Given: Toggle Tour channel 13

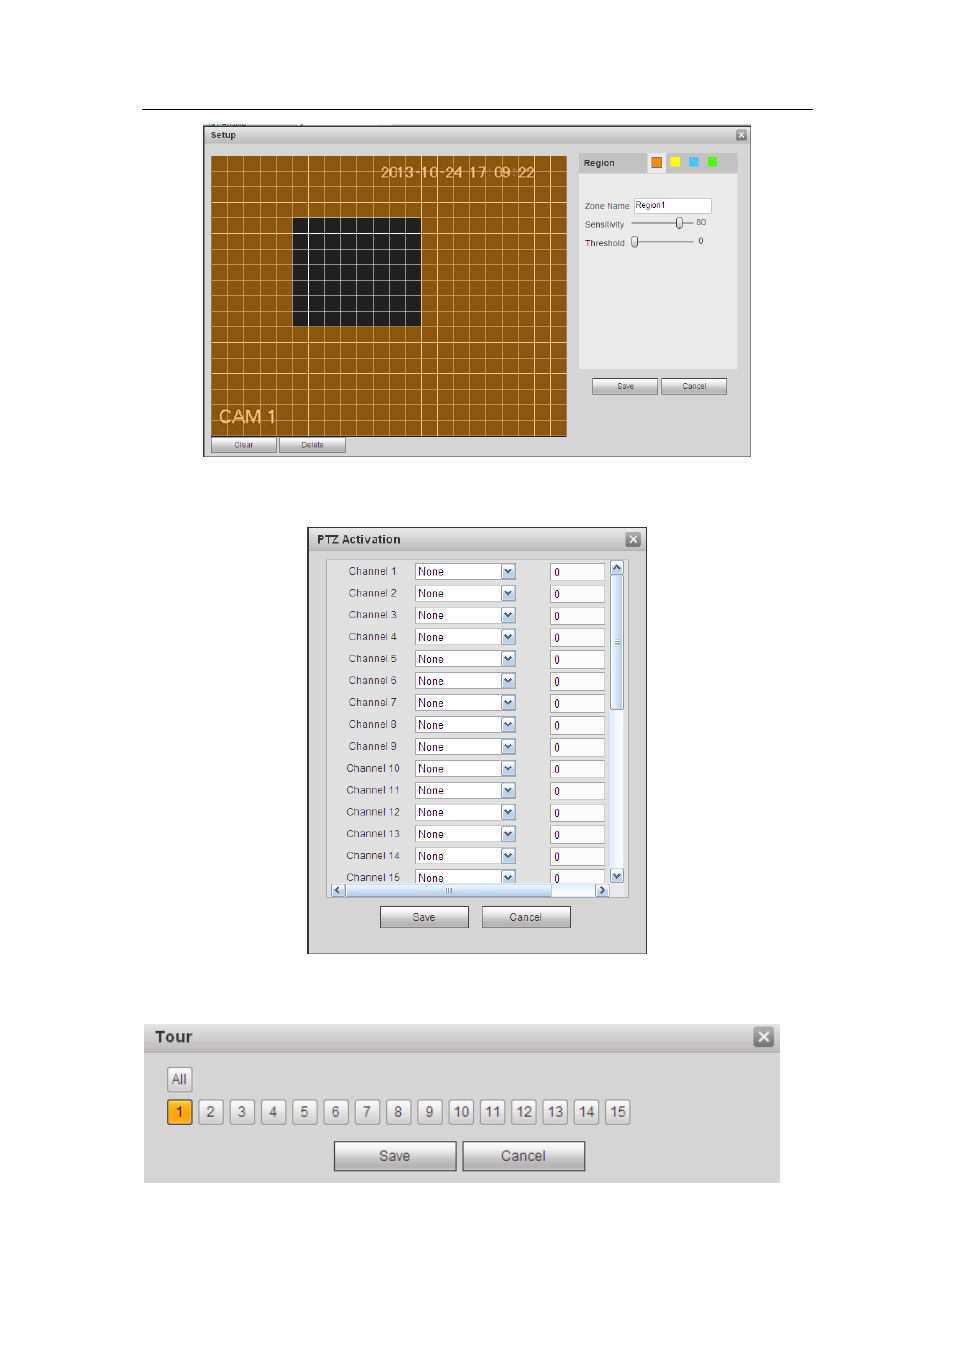Looking at the screenshot, I should pyautogui.click(x=555, y=1112).
